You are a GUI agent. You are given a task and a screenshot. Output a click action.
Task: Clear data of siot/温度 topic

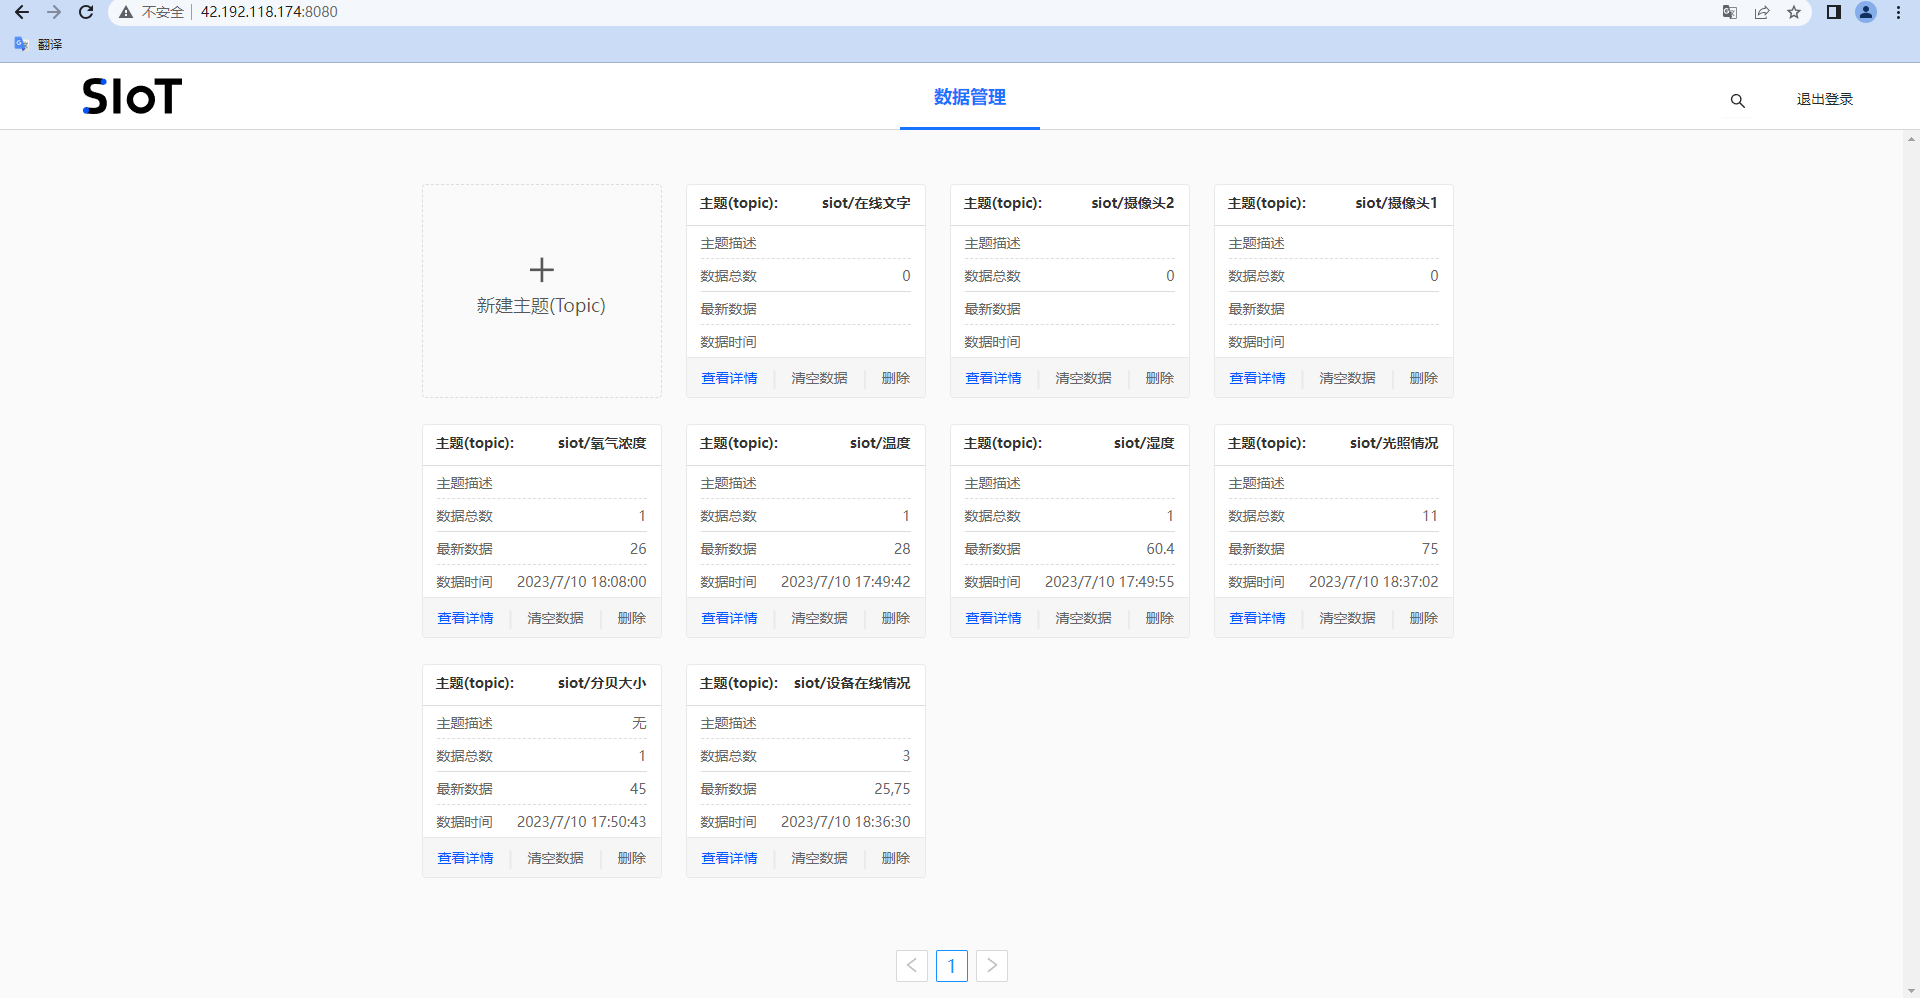[x=819, y=618]
